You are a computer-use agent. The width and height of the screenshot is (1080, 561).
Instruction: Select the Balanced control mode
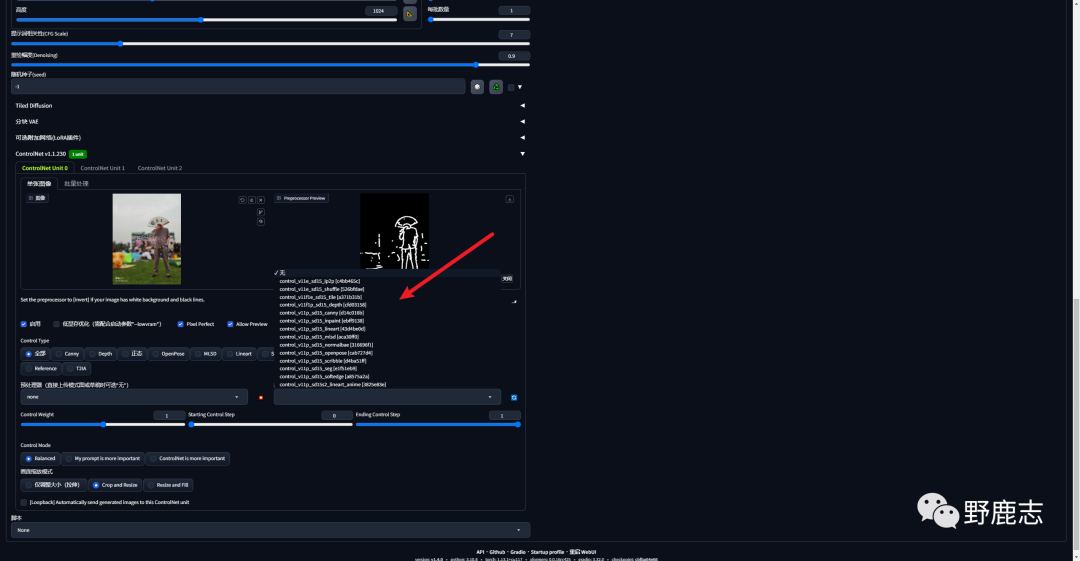pyautogui.click(x=40, y=458)
